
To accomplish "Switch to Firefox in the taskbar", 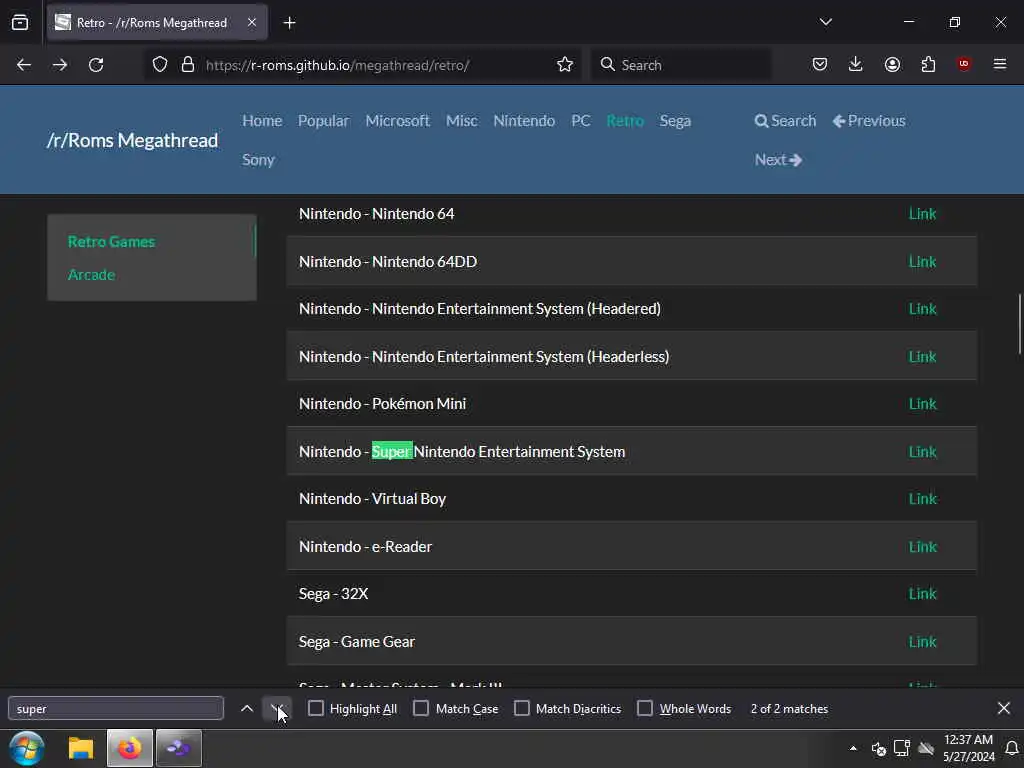I will [x=129, y=748].
